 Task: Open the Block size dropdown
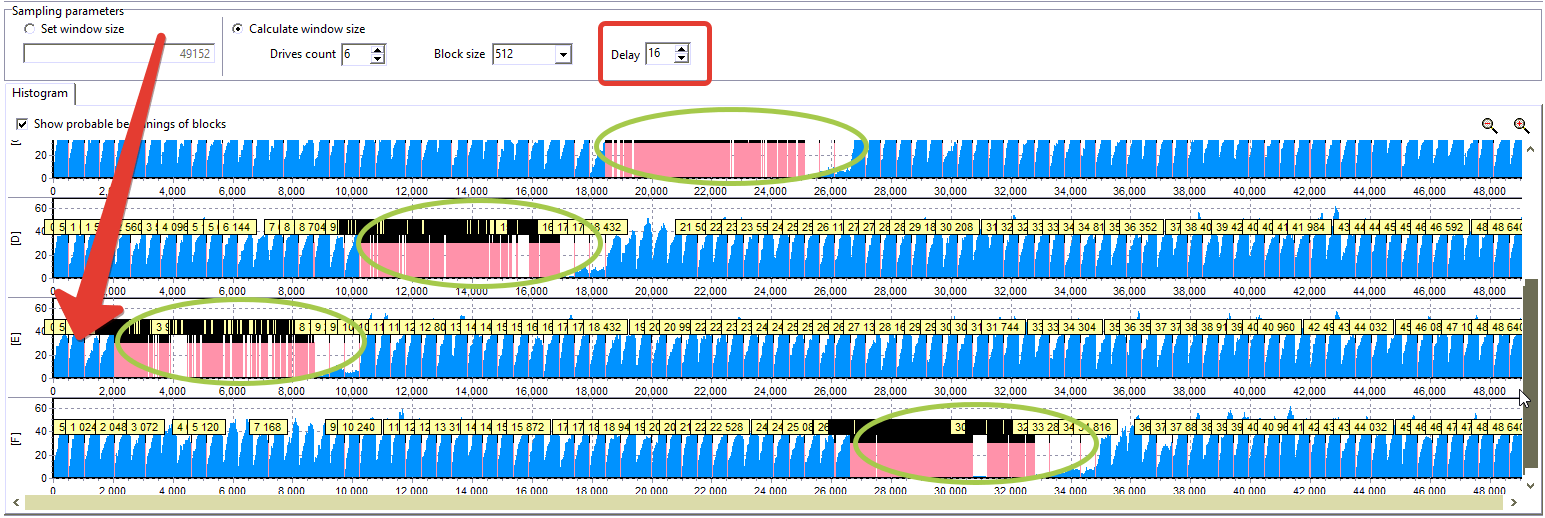[x=563, y=54]
